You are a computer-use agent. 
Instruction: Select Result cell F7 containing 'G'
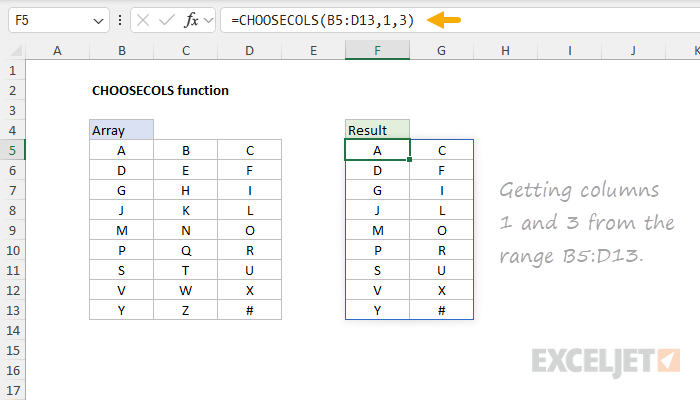point(377,190)
